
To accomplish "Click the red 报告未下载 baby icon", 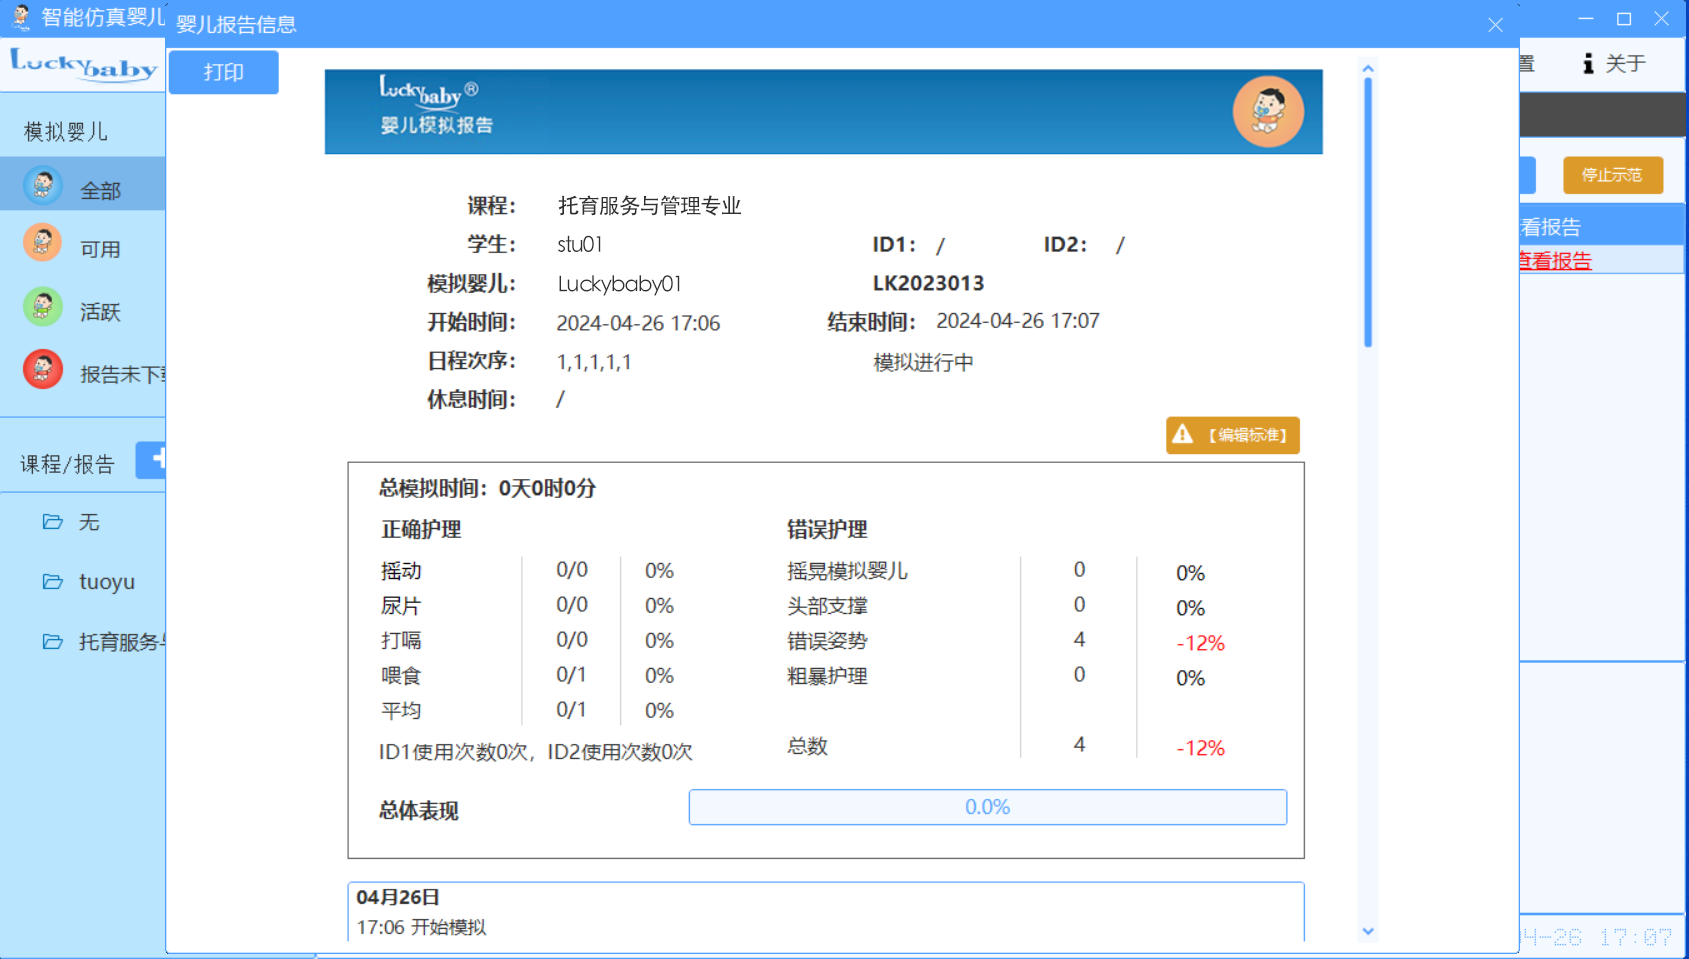I will pyautogui.click(x=43, y=370).
